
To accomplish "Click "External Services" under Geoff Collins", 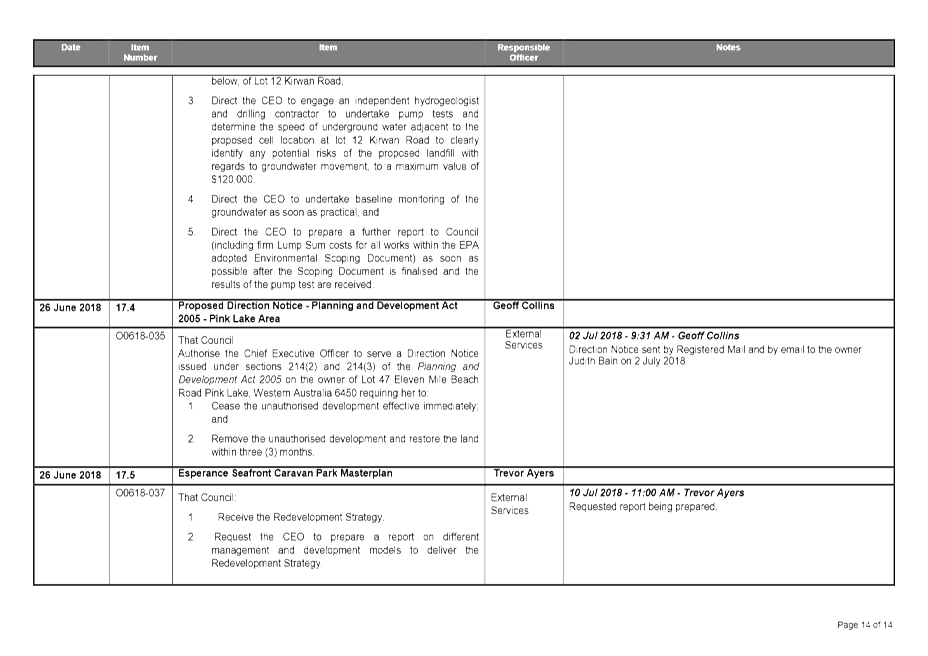I will [523, 339].
